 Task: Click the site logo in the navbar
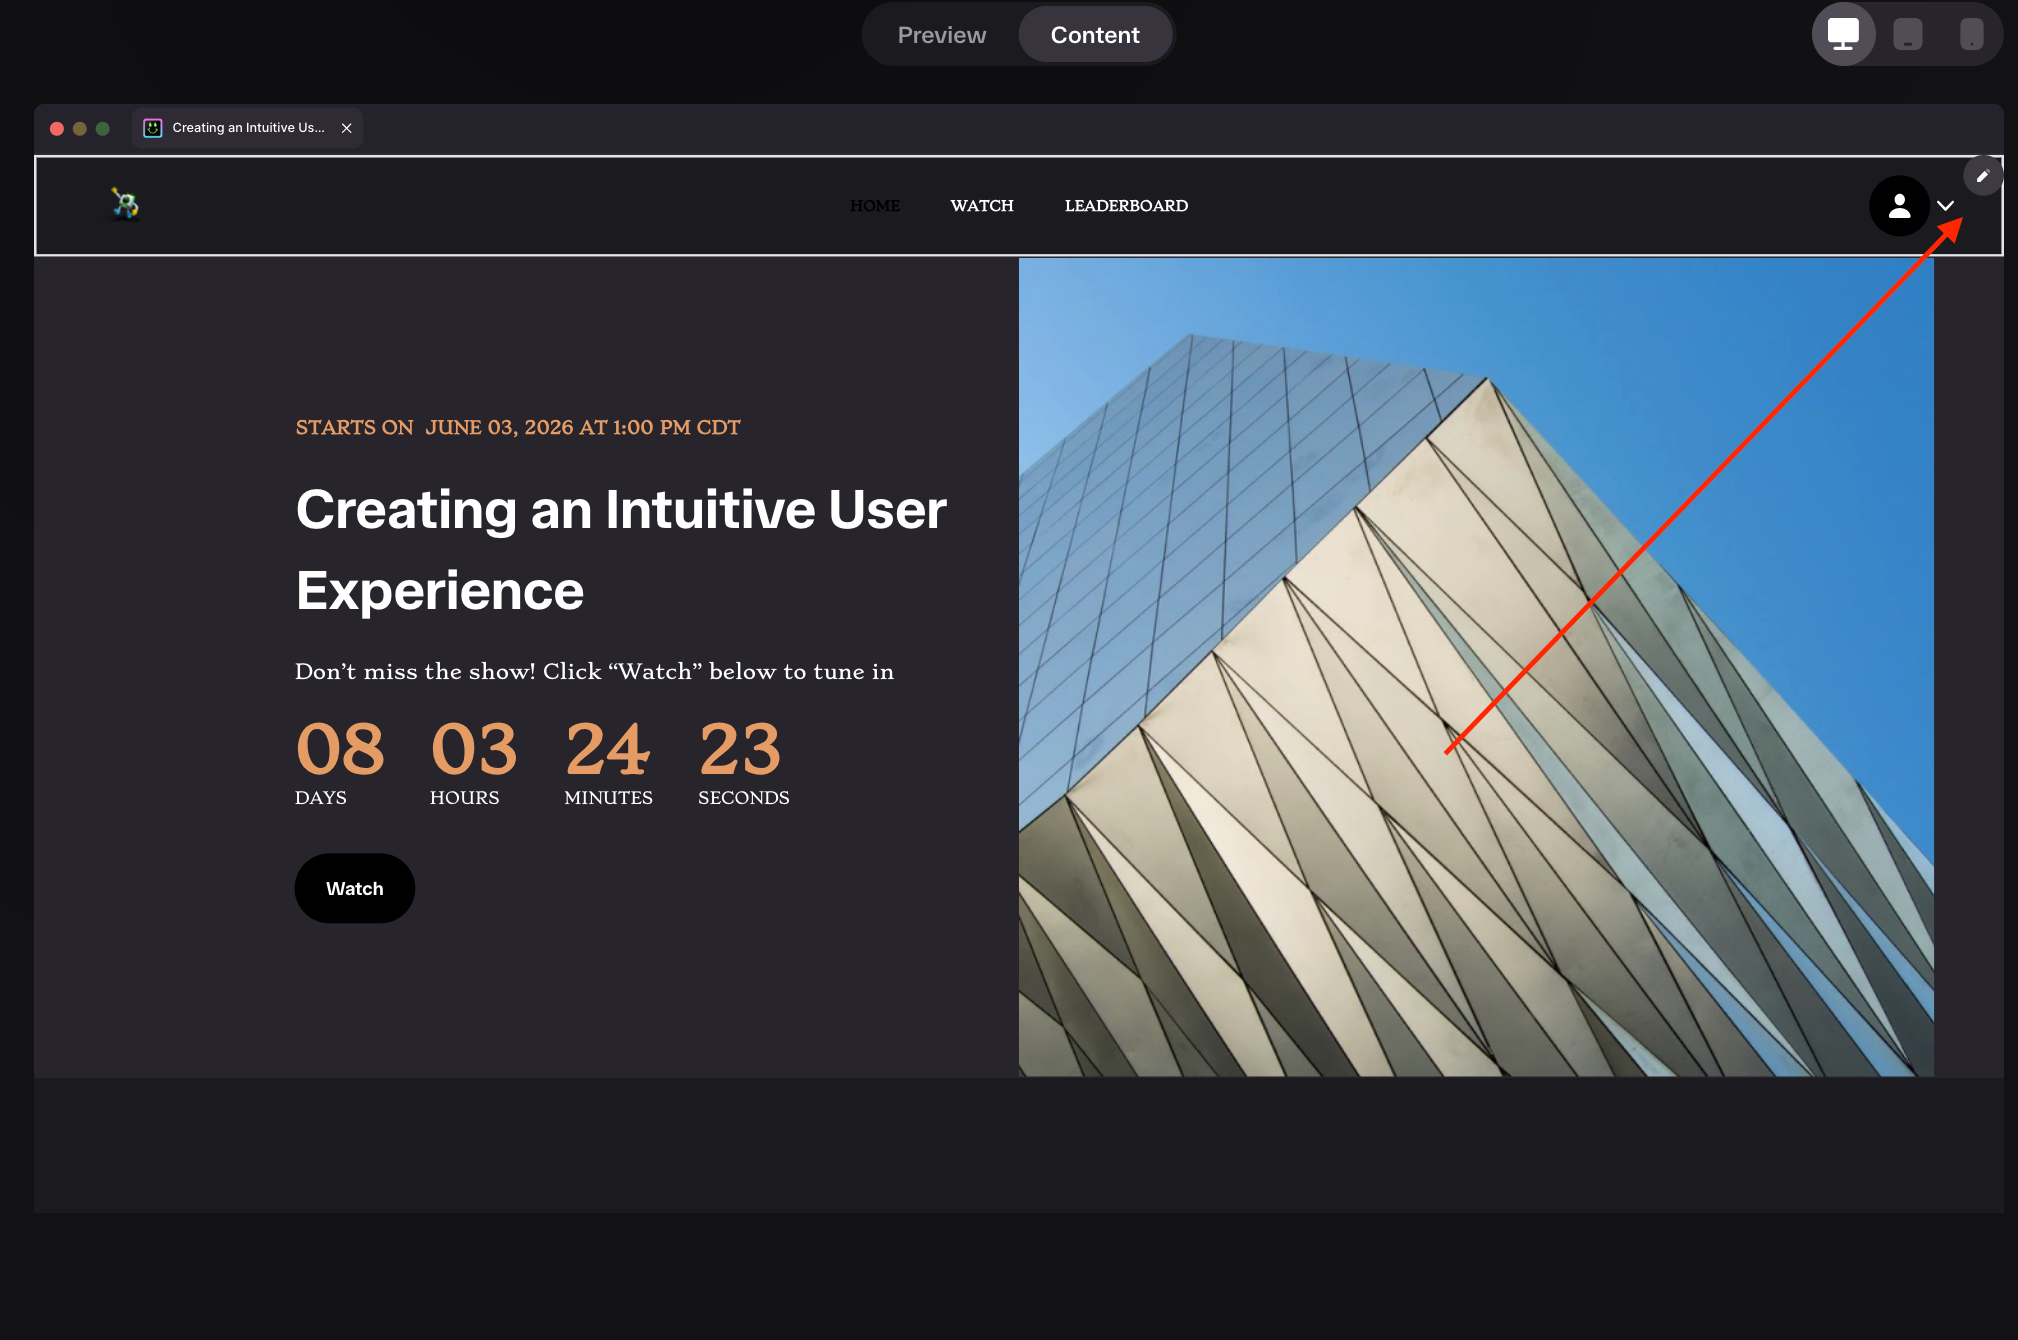pyautogui.click(x=125, y=205)
